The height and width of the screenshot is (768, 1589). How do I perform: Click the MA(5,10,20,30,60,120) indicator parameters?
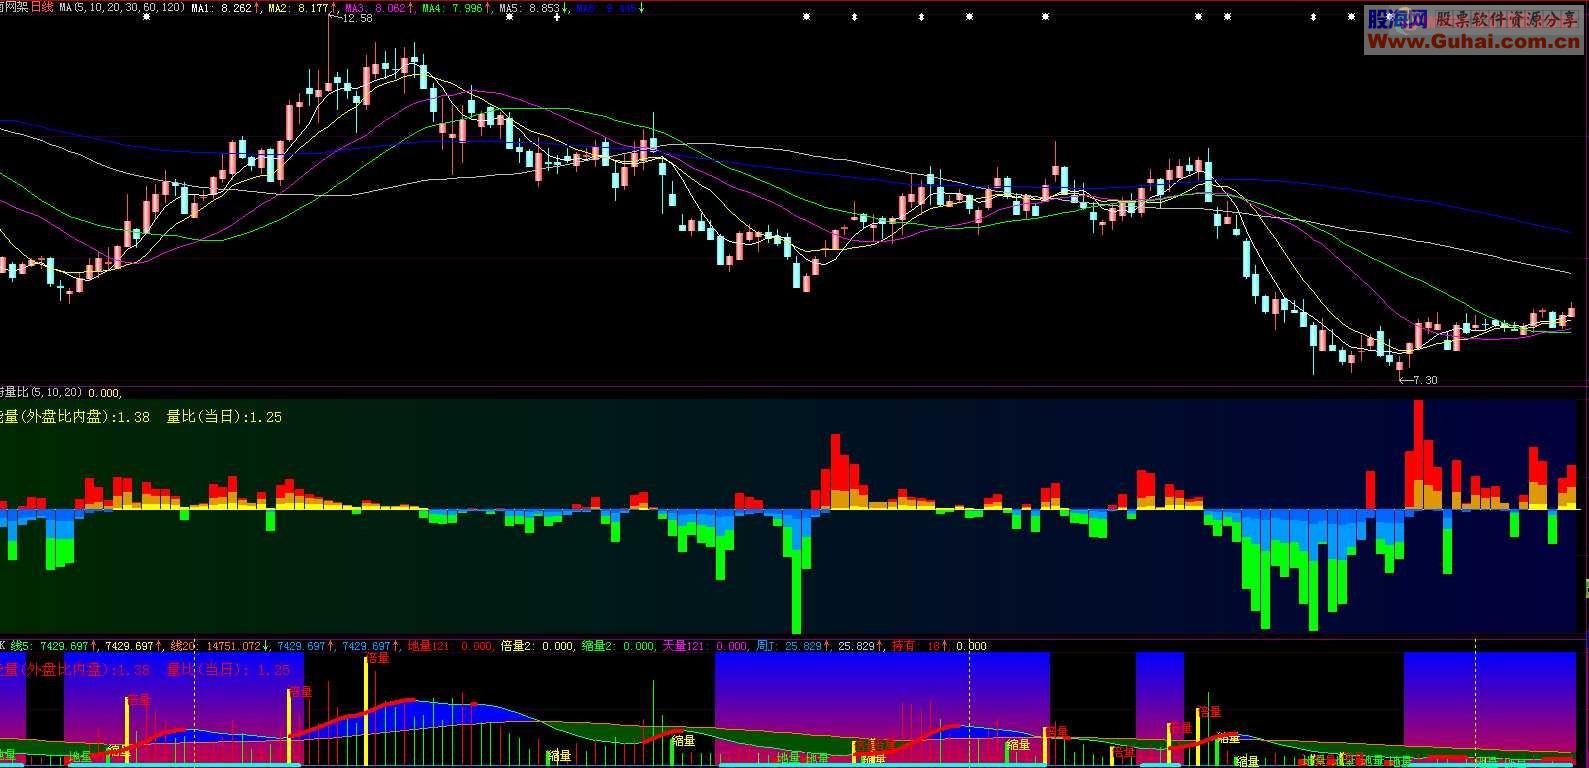[x=121, y=7]
